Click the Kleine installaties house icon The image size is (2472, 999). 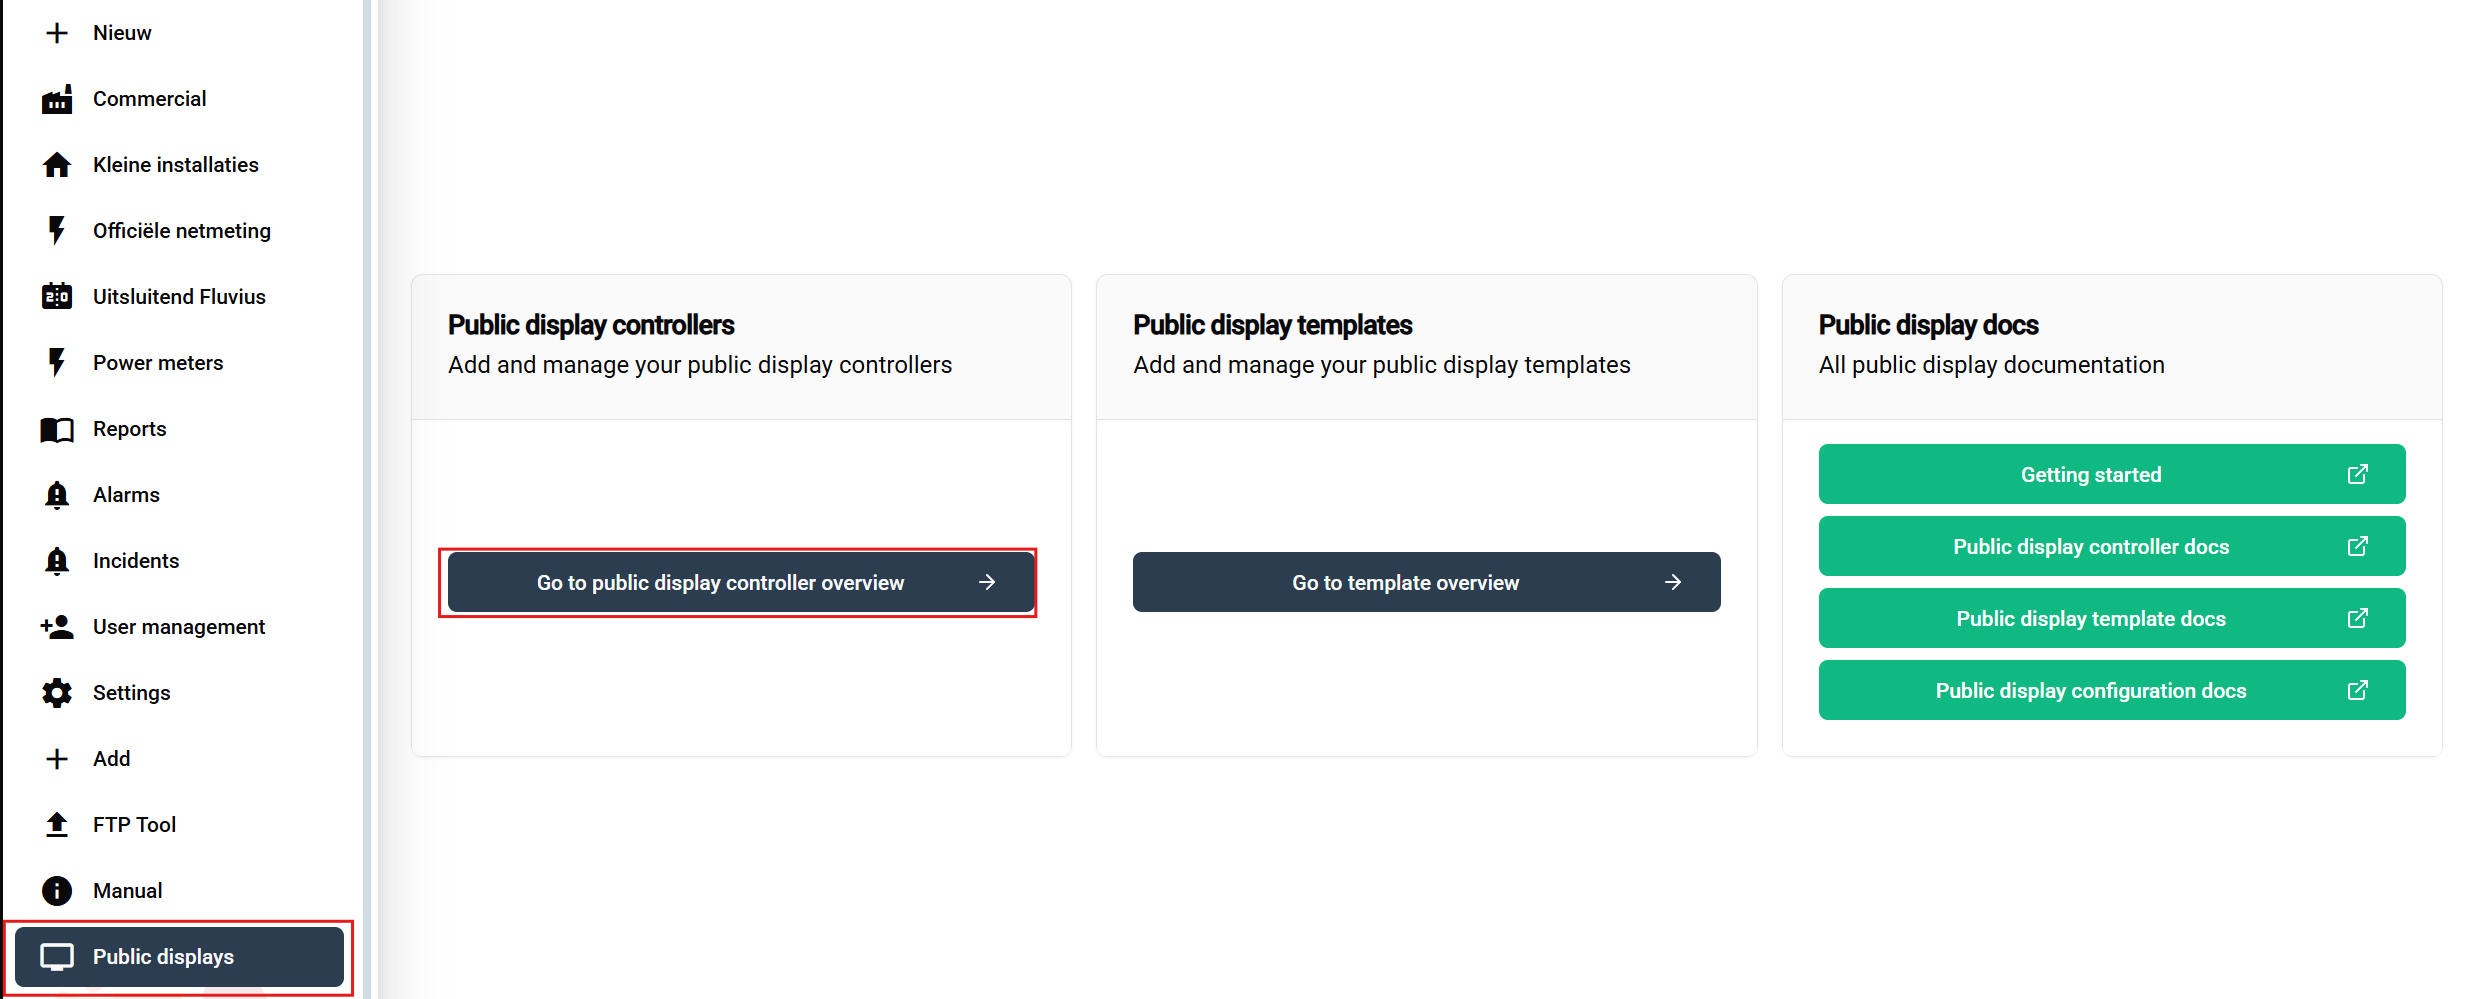(x=57, y=165)
